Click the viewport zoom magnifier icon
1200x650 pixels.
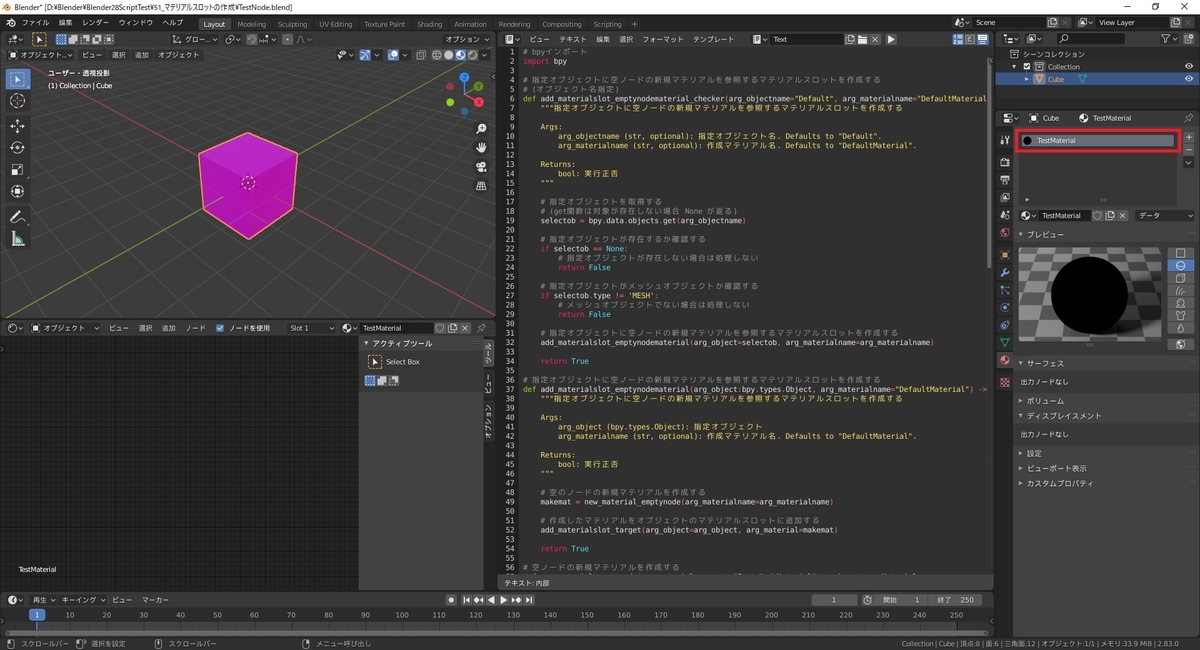click(x=481, y=129)
